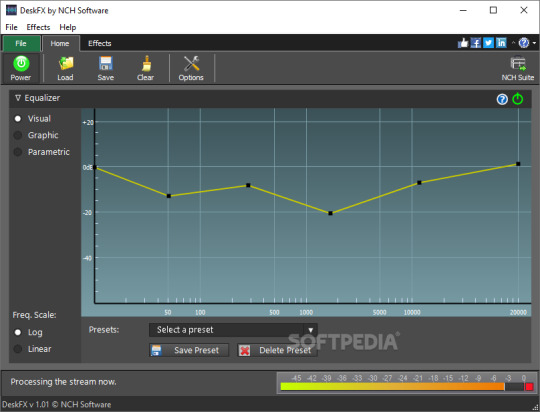540x412 pixels.
Task: Click the 'DeskFX v 1.01 © NCH Software' text
Action: point(56,404)
